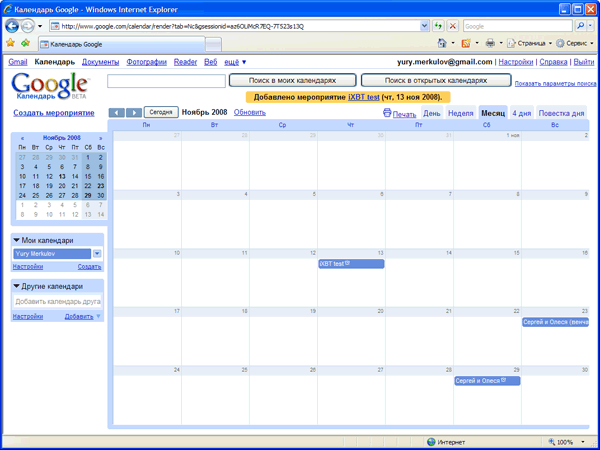This screenshot has height=450, width=600.
Task: Select the Календарь Google browser tab
Action: (122, 44)
